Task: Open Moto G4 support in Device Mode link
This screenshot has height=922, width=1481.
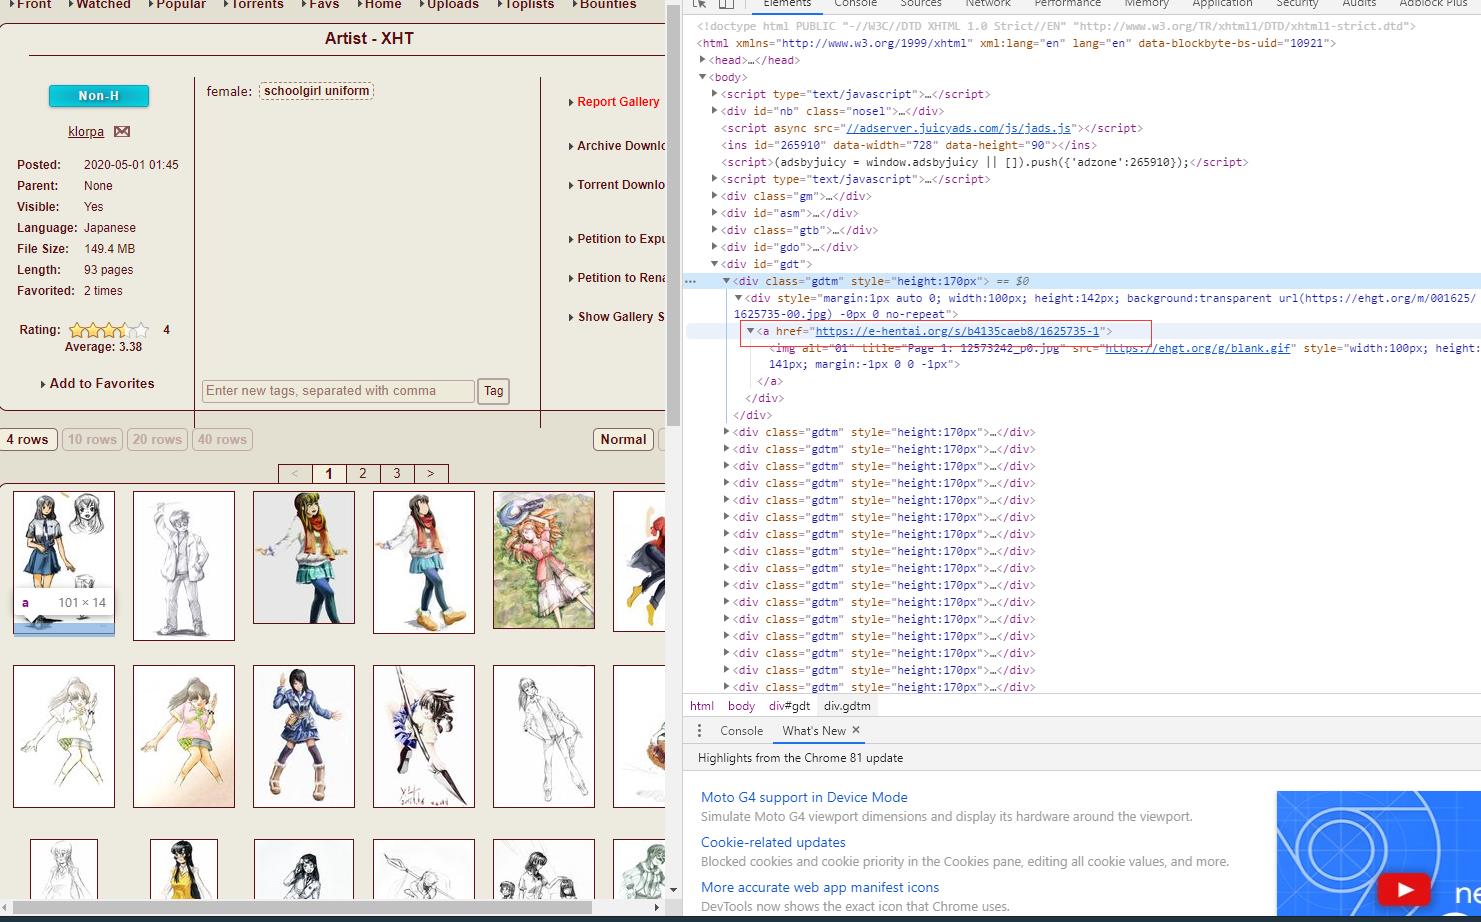Action: tap(804, 797)
